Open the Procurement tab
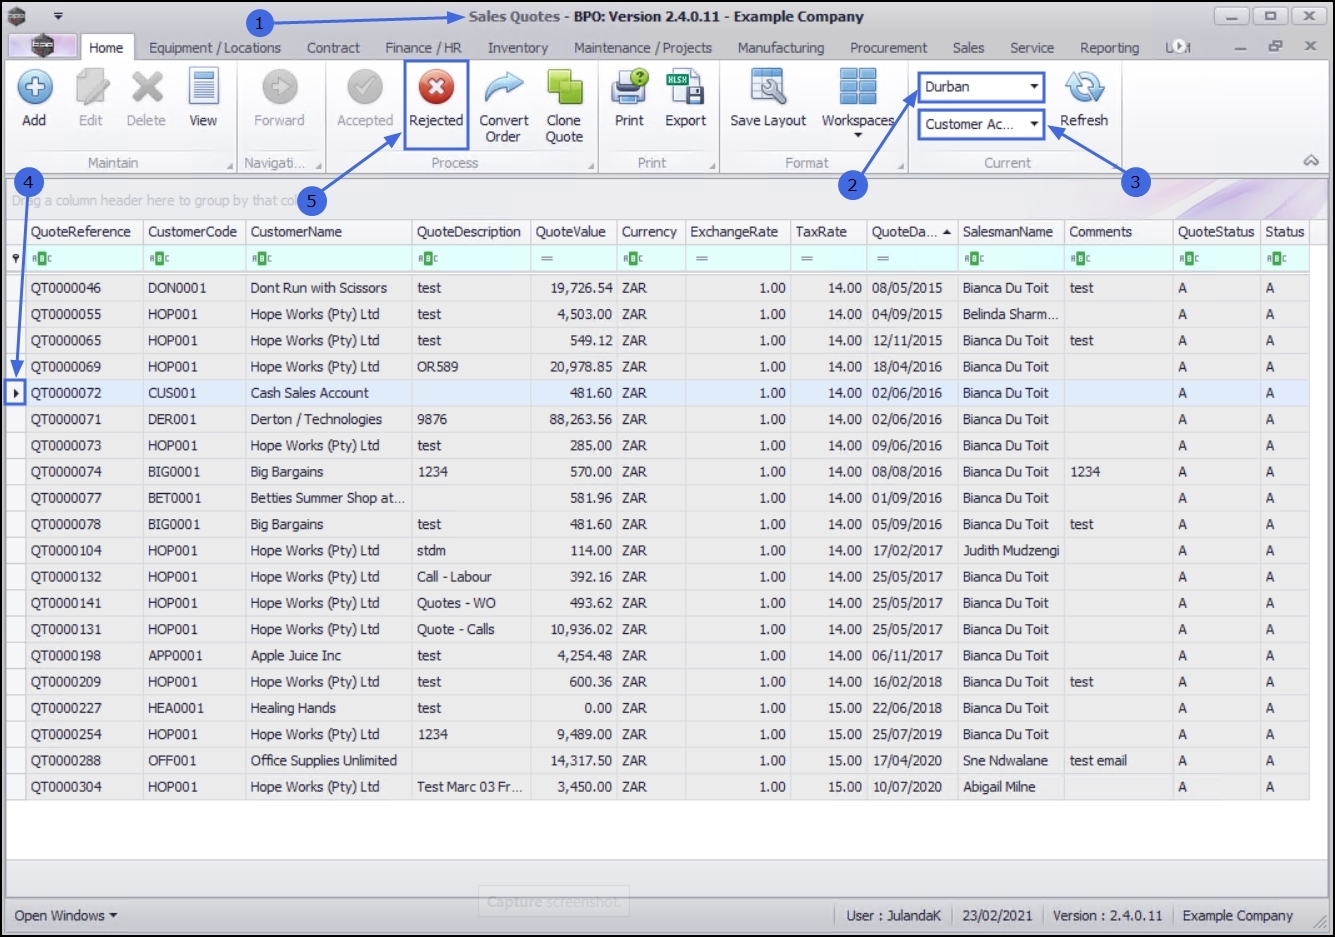The height and width of the screenshot is (937, 1335). click(x=888, y=47)
